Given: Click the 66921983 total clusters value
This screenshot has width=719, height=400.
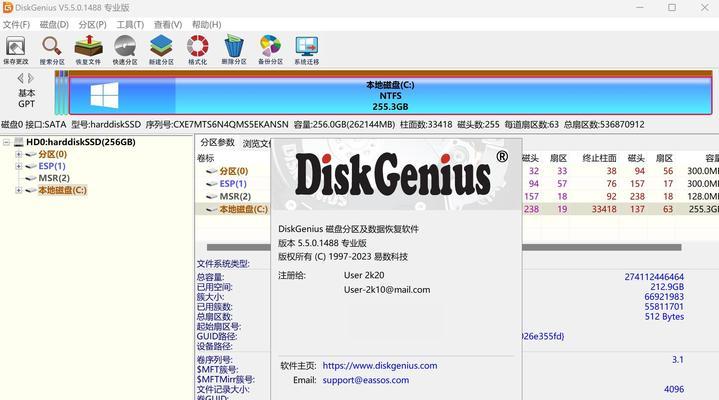Looking at the screenshot, I should point(664,297).
